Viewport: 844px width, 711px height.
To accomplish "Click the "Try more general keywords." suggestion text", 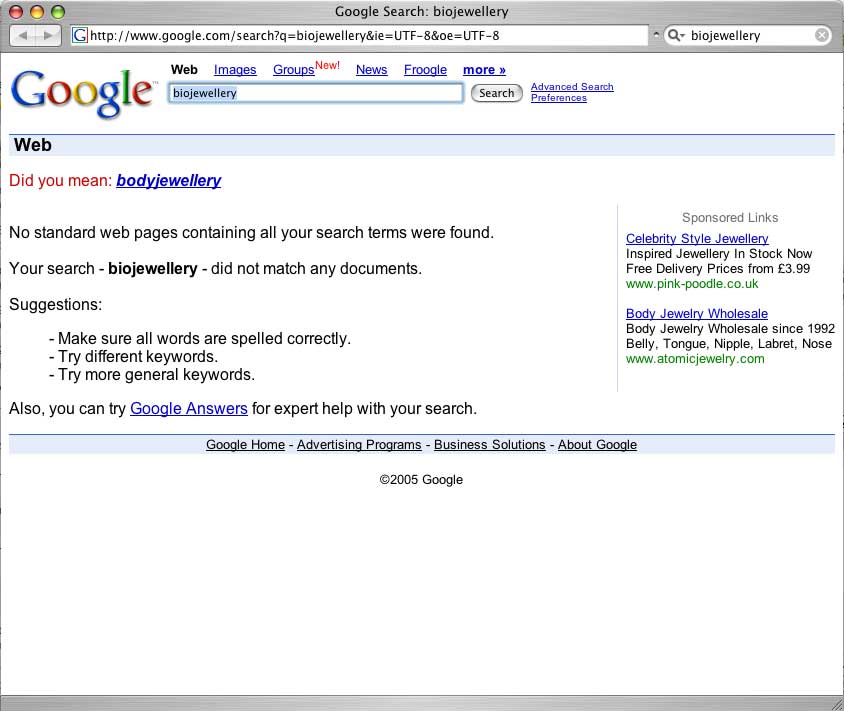I will point(156,375).
